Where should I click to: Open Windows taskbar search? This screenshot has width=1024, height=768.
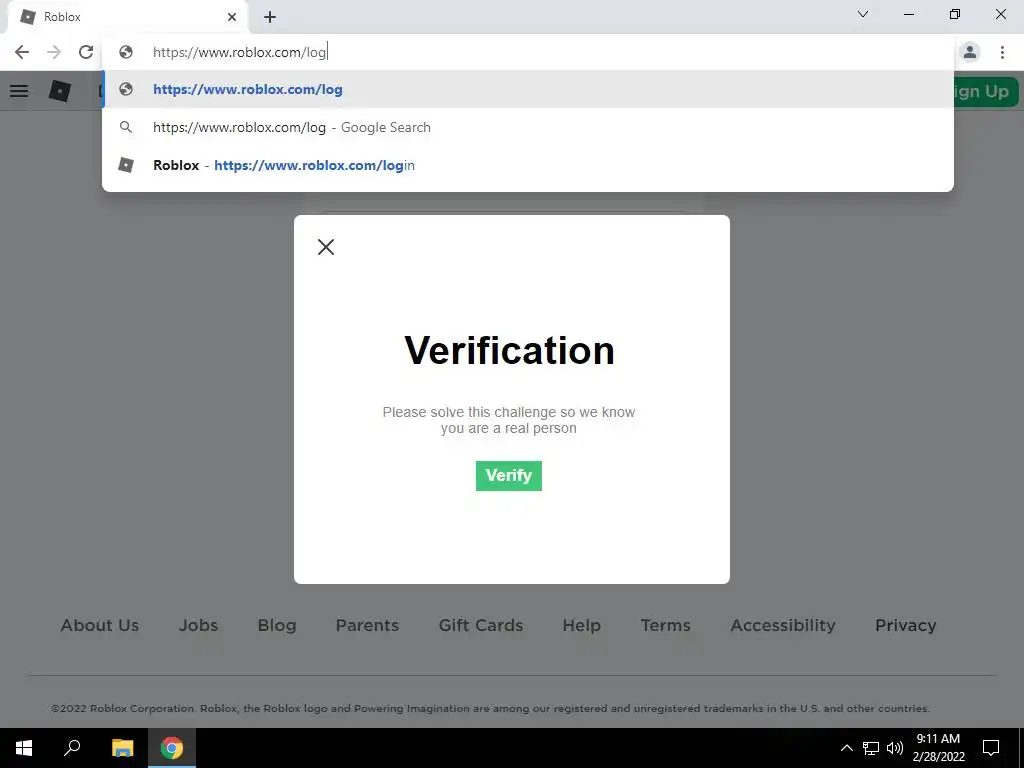(x=72, y=748)
